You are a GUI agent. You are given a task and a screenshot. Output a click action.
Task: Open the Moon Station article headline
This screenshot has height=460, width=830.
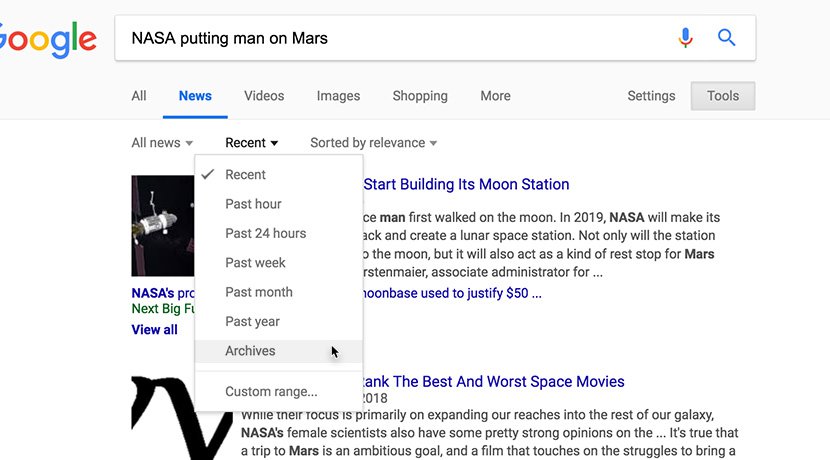(x=466, y=184)
